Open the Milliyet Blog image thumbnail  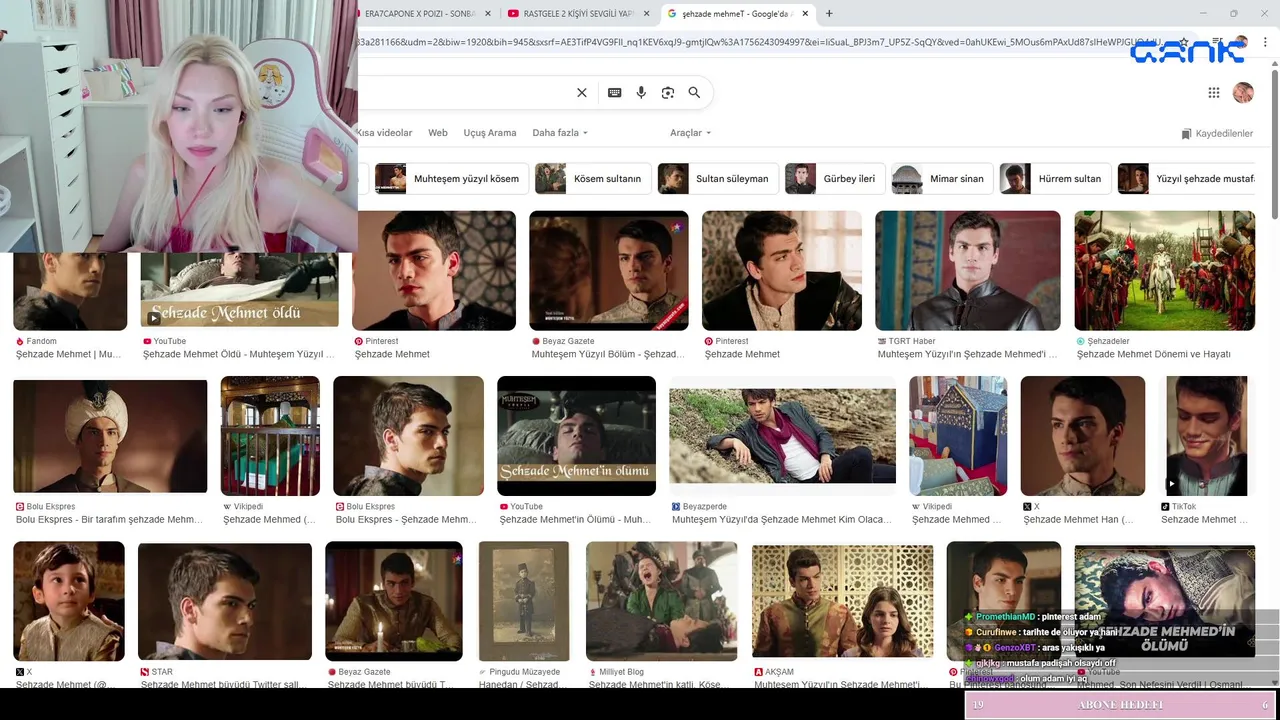(662, 601)
